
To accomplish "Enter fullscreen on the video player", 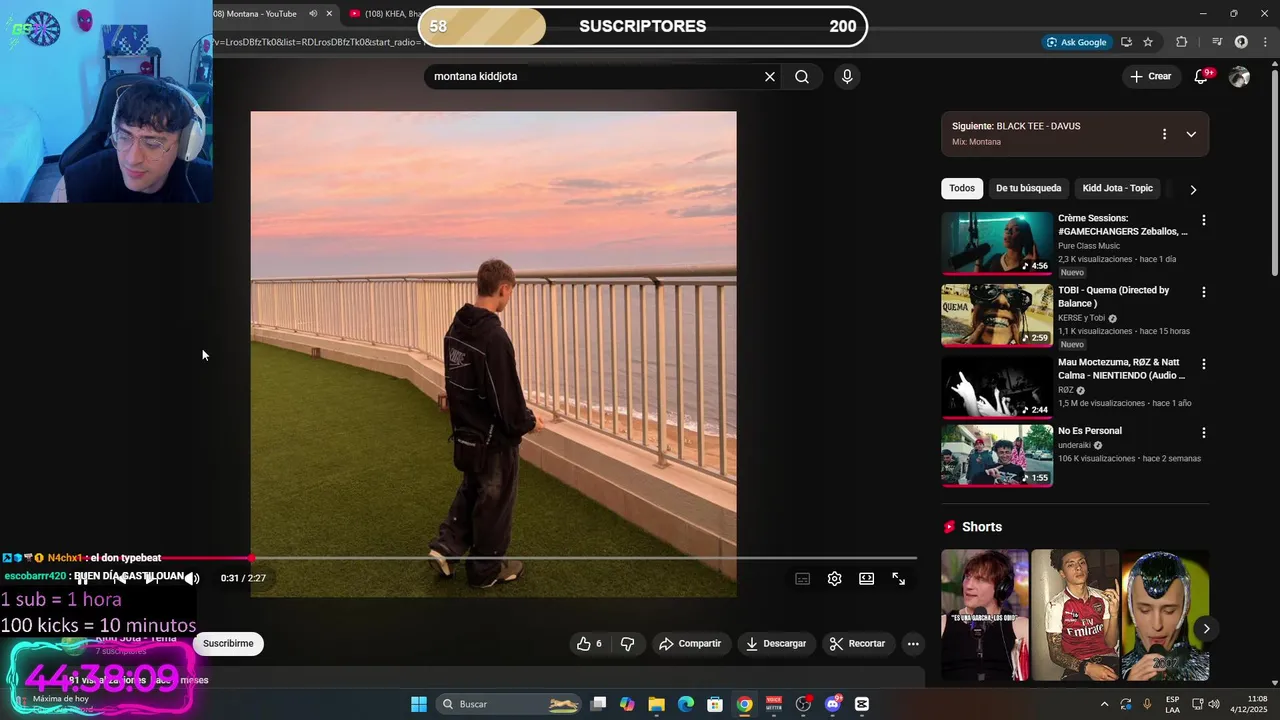I will (899, 579).
